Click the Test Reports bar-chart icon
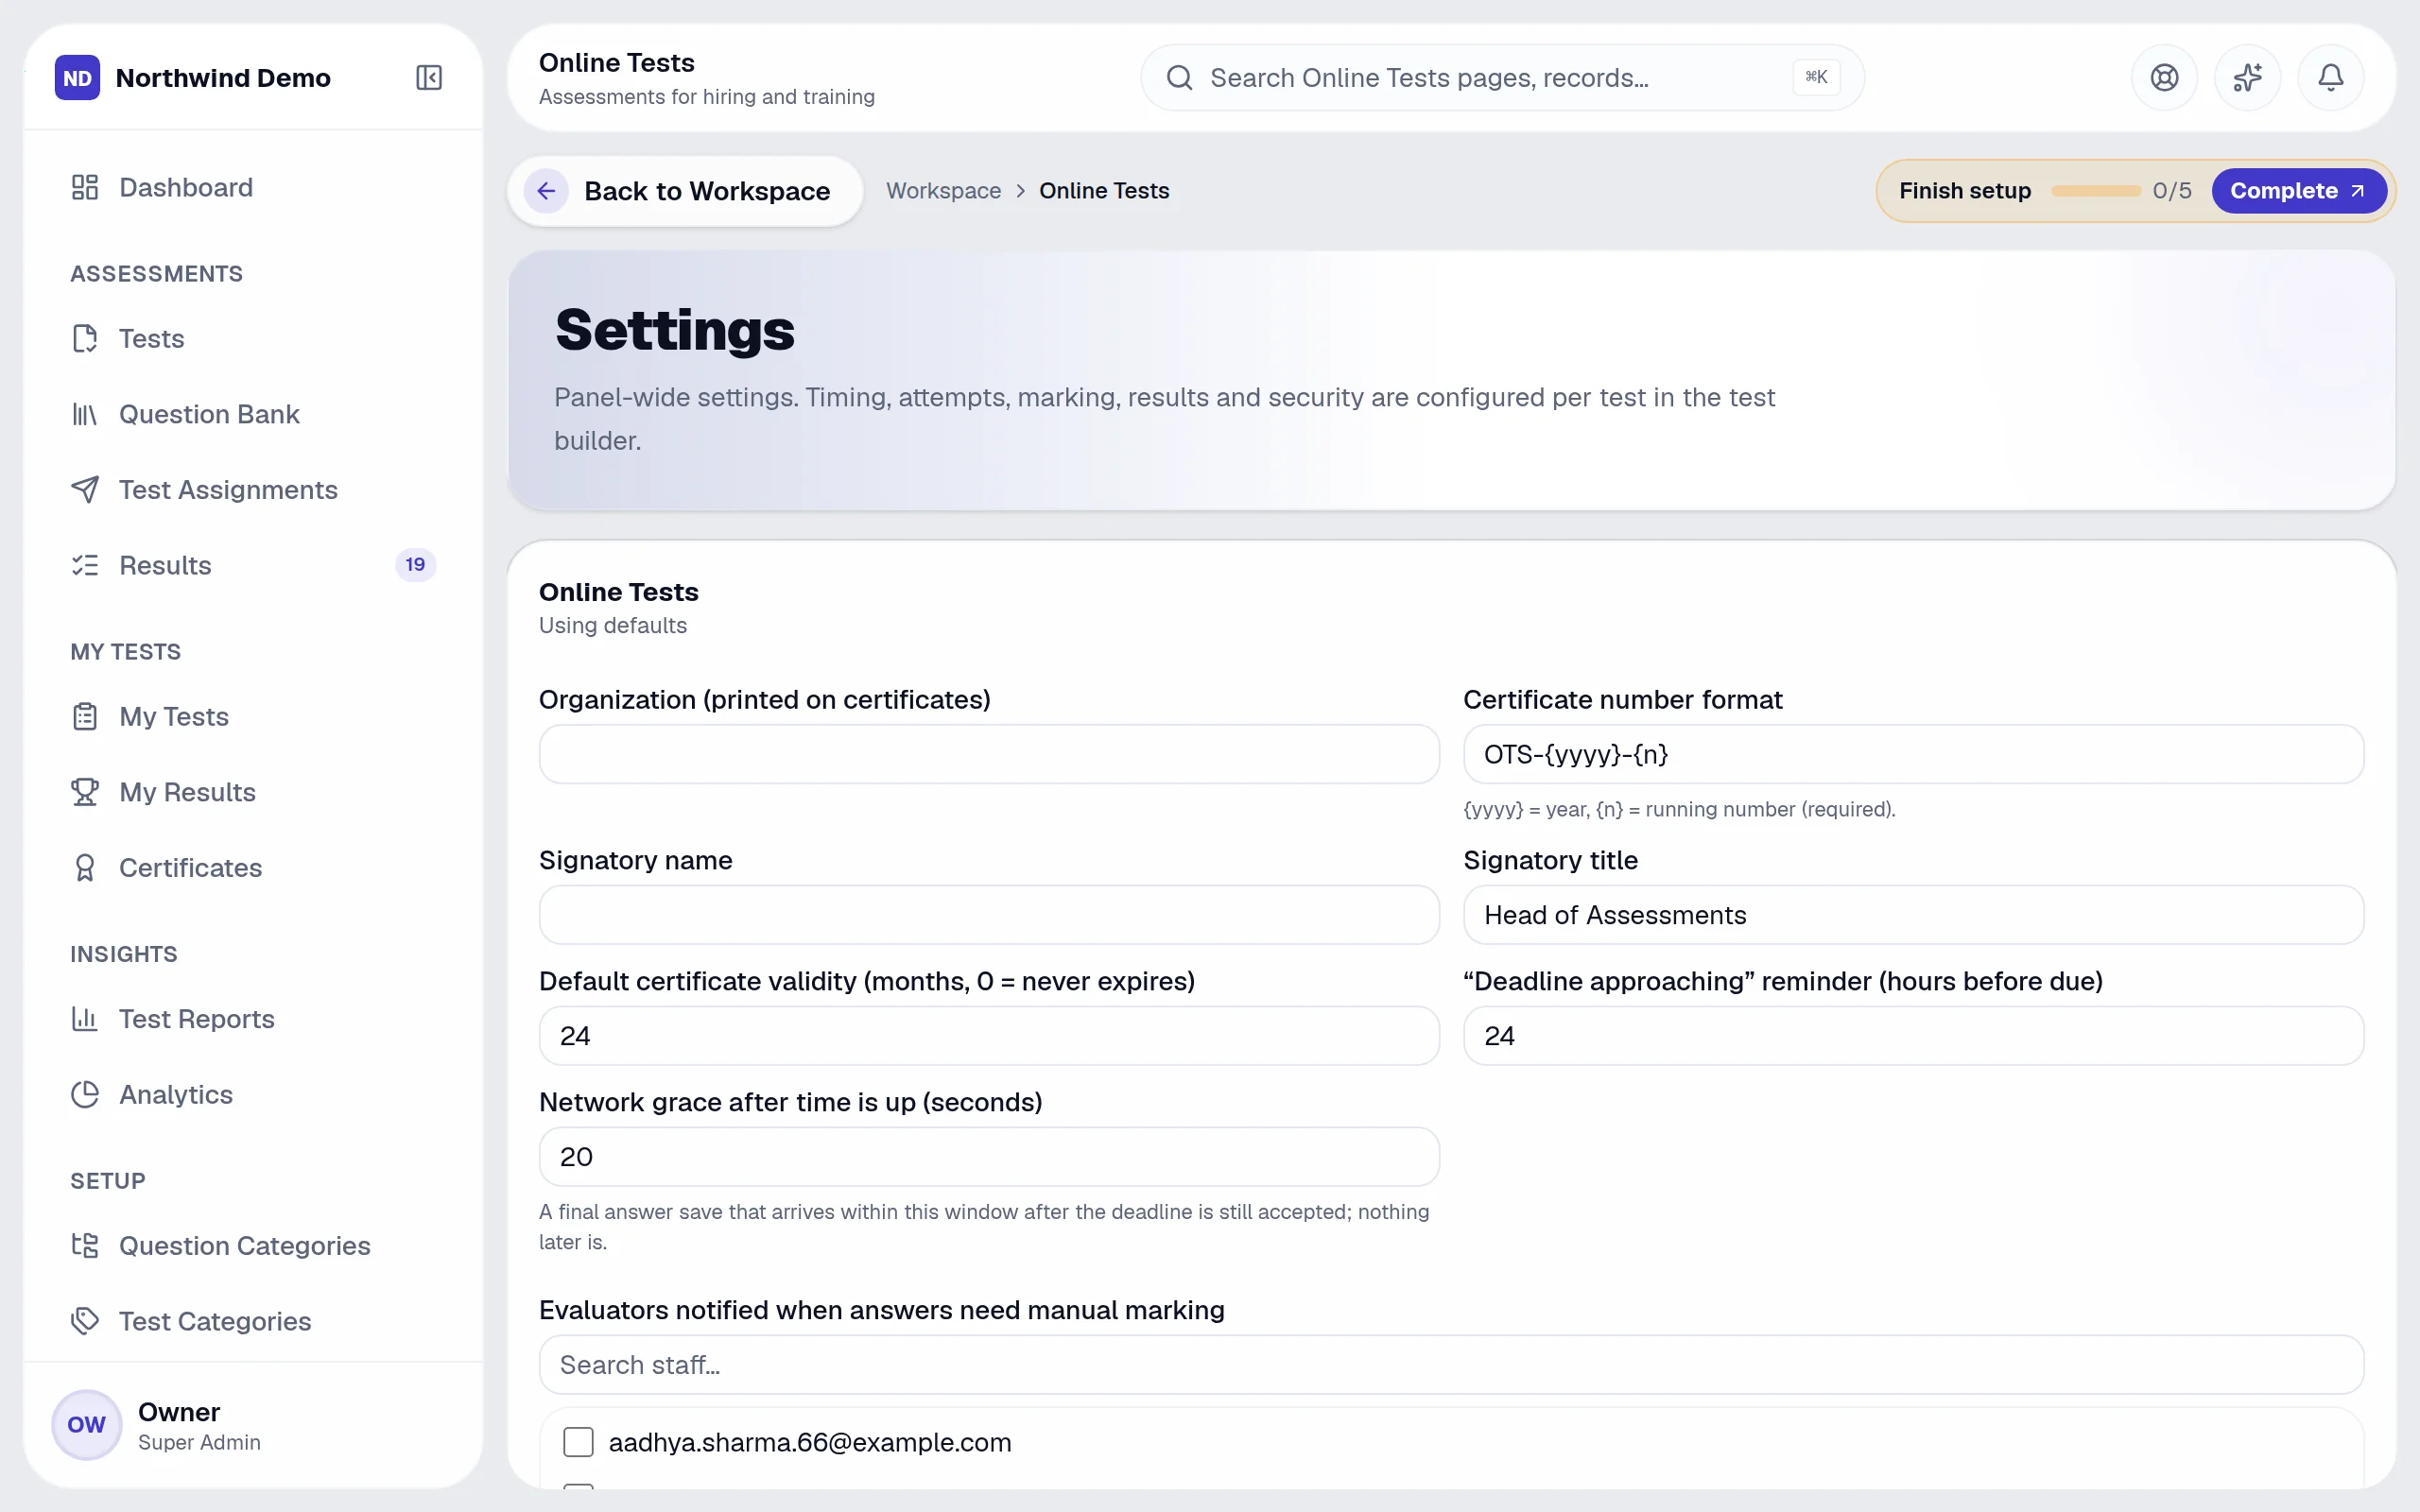Screen dimensions: 2420x1512 tap(85, 1019)
